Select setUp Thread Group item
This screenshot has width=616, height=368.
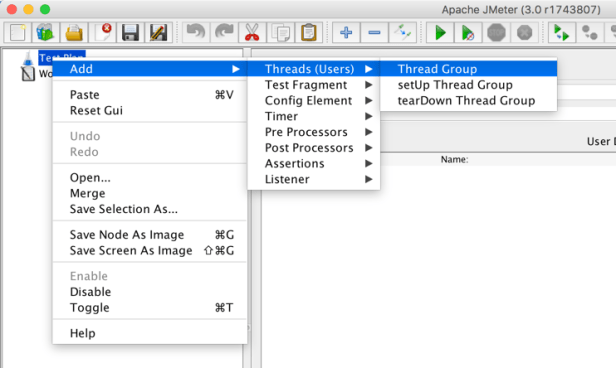point(468,85)
